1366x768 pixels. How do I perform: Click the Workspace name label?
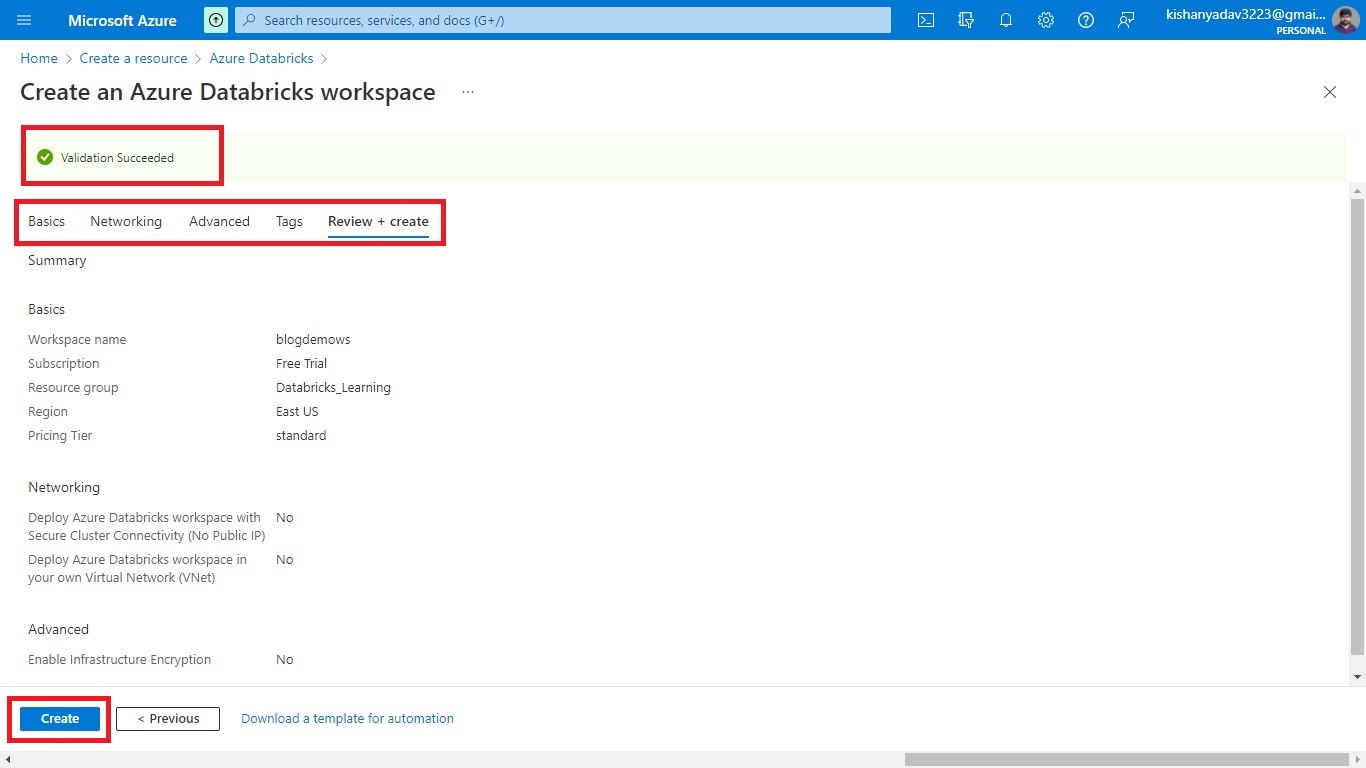77,339
